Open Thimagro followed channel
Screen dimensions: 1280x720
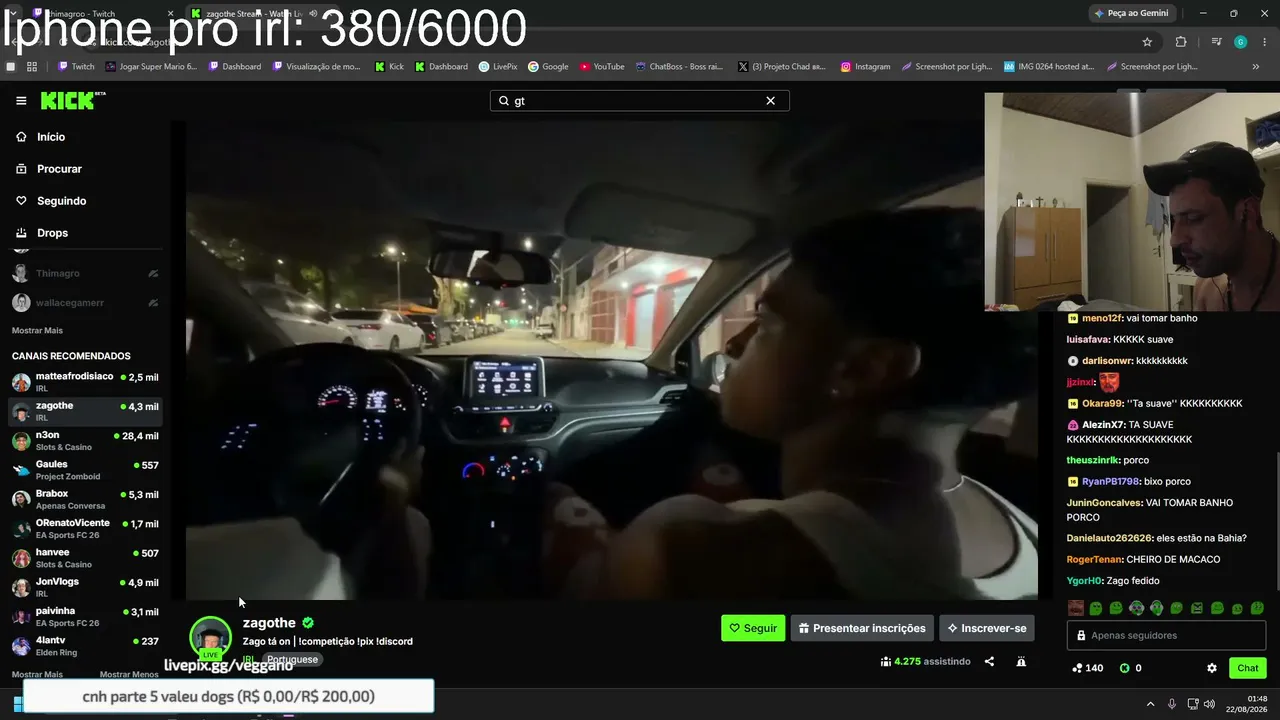click(85, 273)
